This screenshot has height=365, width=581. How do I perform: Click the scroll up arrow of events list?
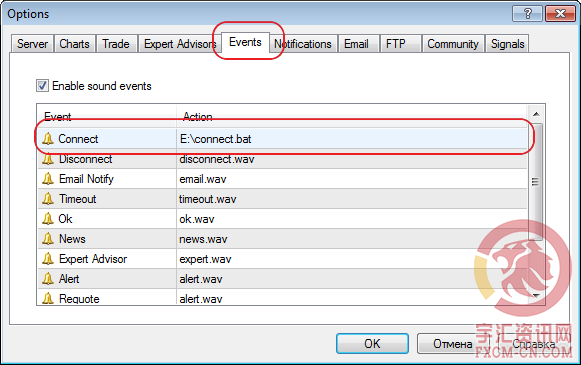(x=536, y=114)
